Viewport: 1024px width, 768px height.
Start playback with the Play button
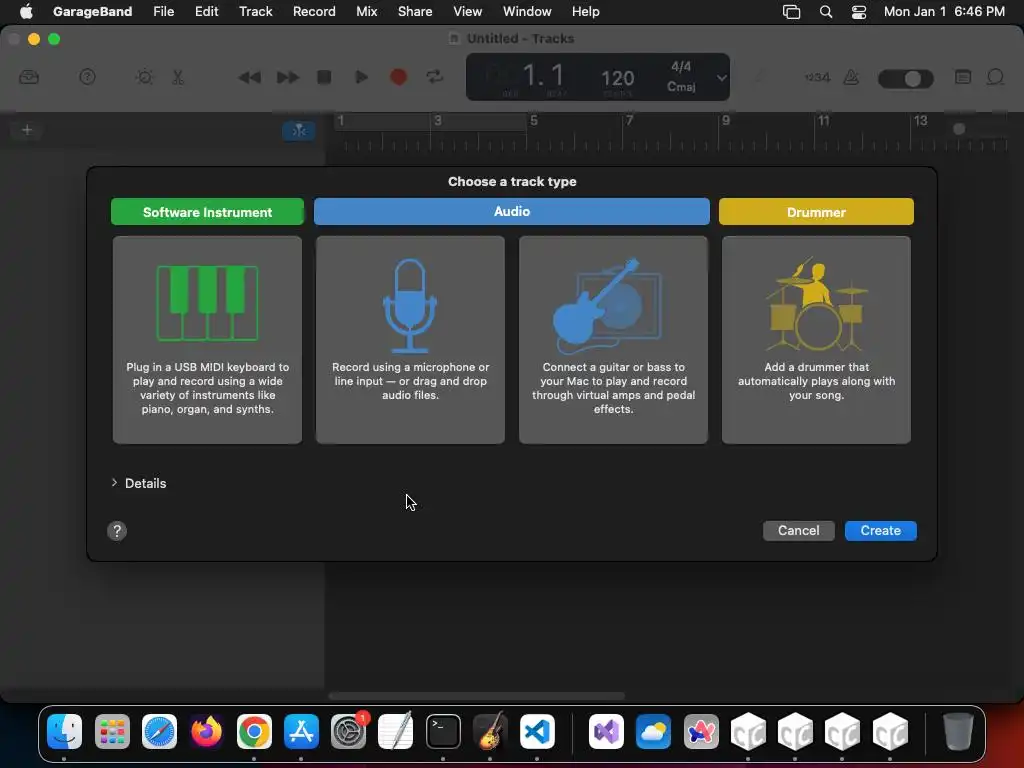tap(361, 77)
